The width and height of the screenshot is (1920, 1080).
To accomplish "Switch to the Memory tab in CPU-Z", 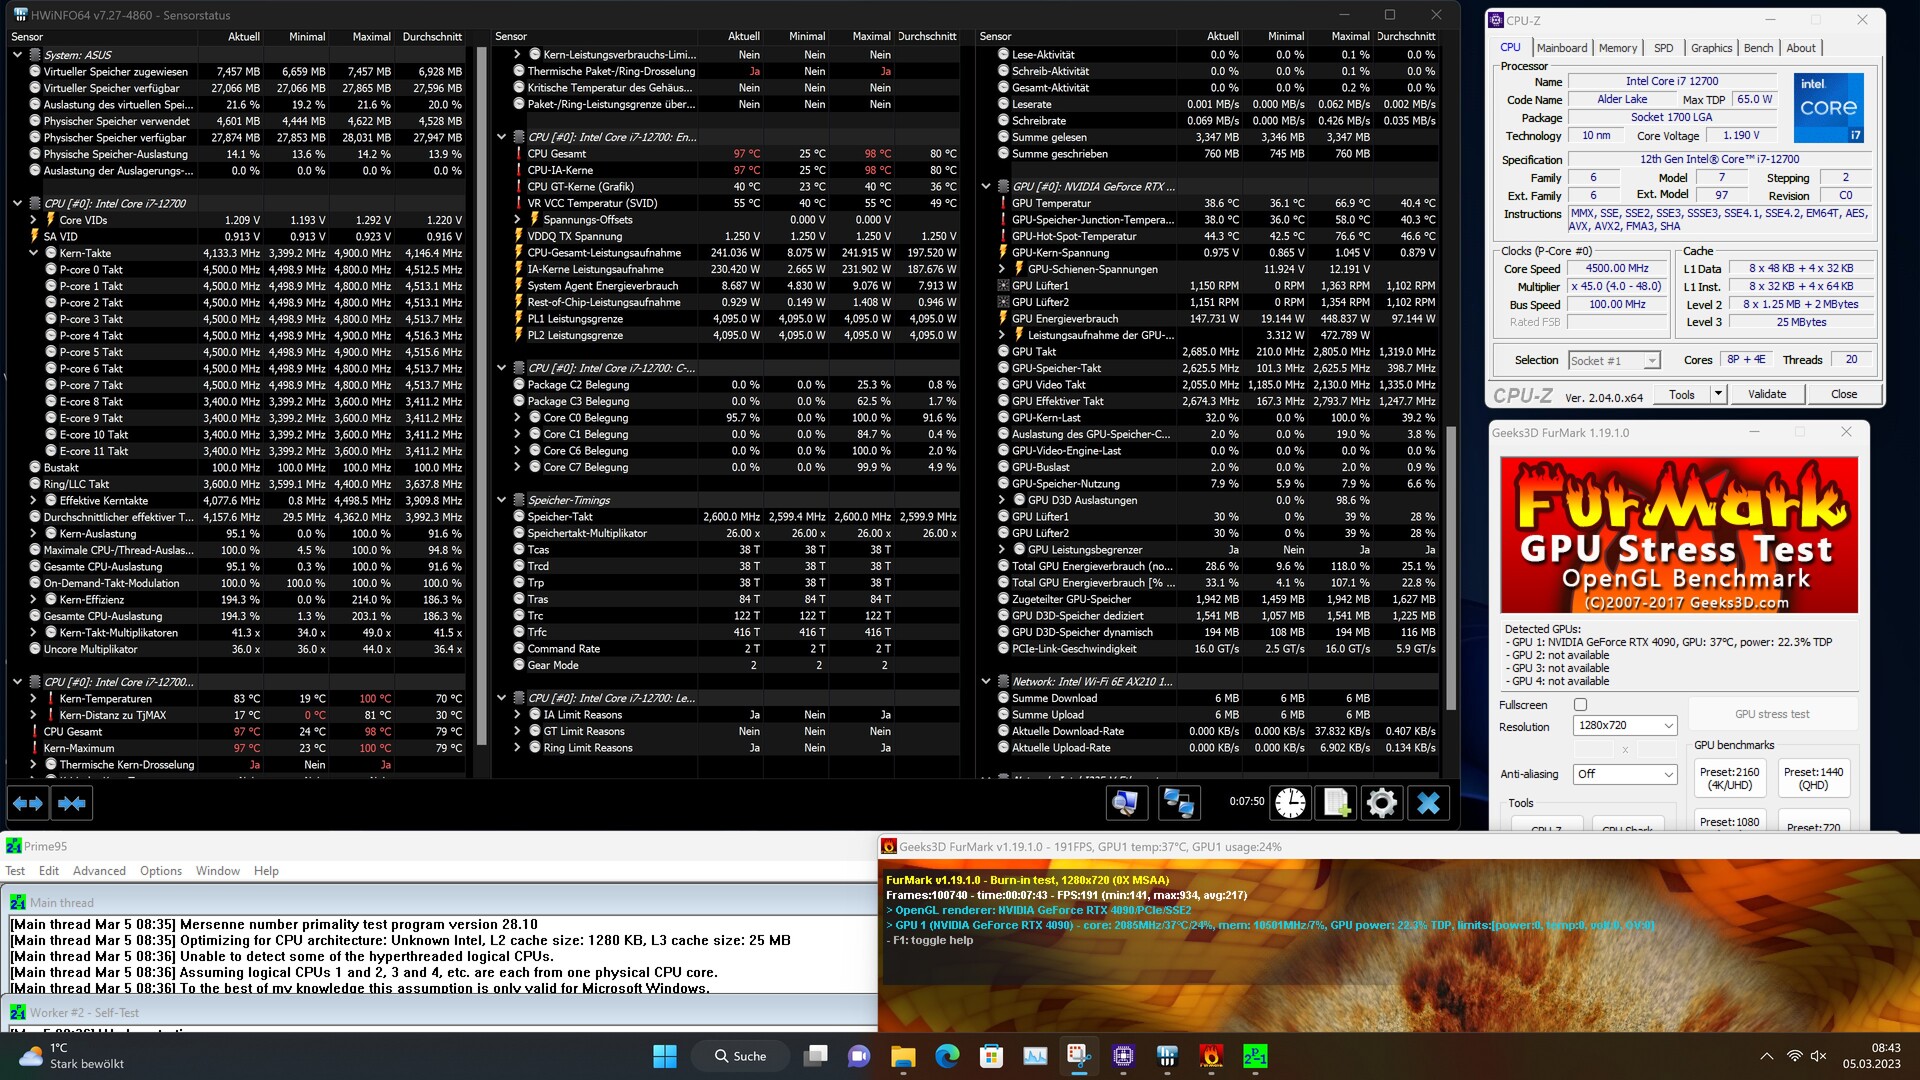I will [1617, 48].
